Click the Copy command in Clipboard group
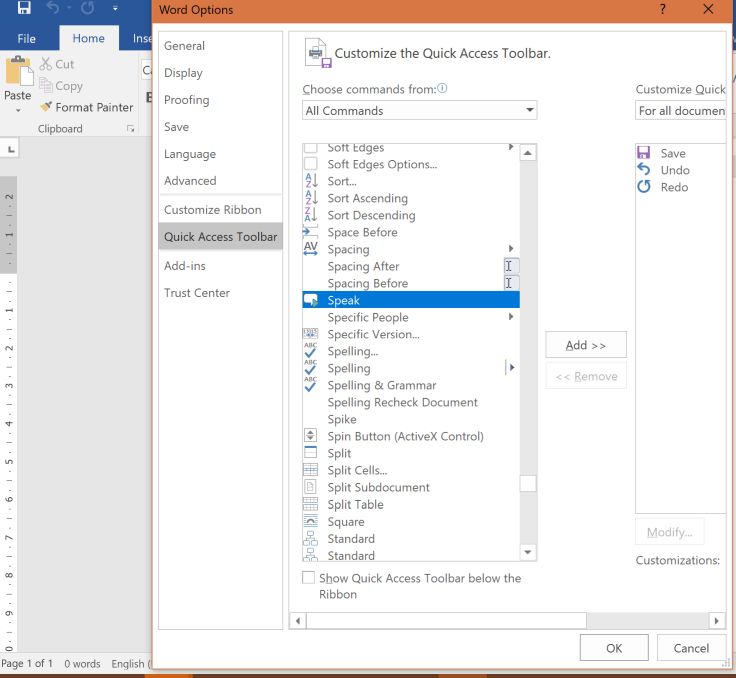Screen dimensions: 736x678 (61, 85)
